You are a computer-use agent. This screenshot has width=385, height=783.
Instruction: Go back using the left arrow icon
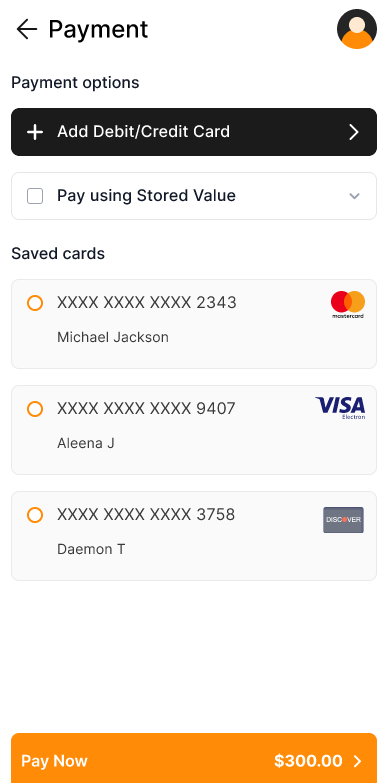(26, 29)
